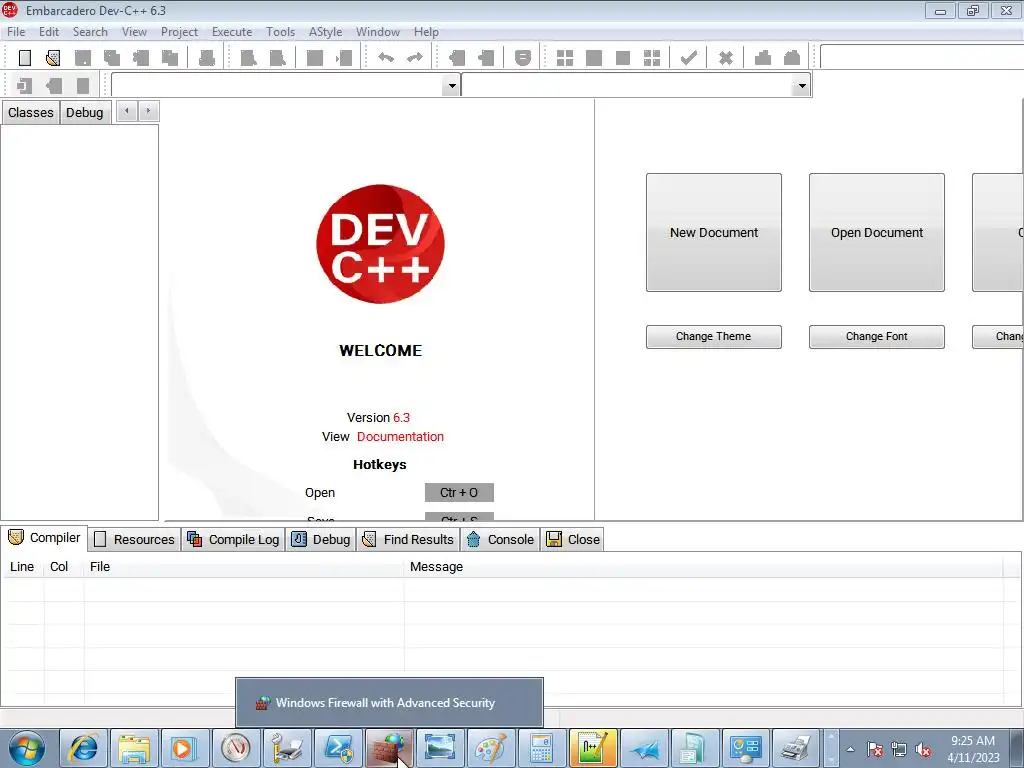
Task: Click the Ctr + O hotkey button
Action: [459, 492]
